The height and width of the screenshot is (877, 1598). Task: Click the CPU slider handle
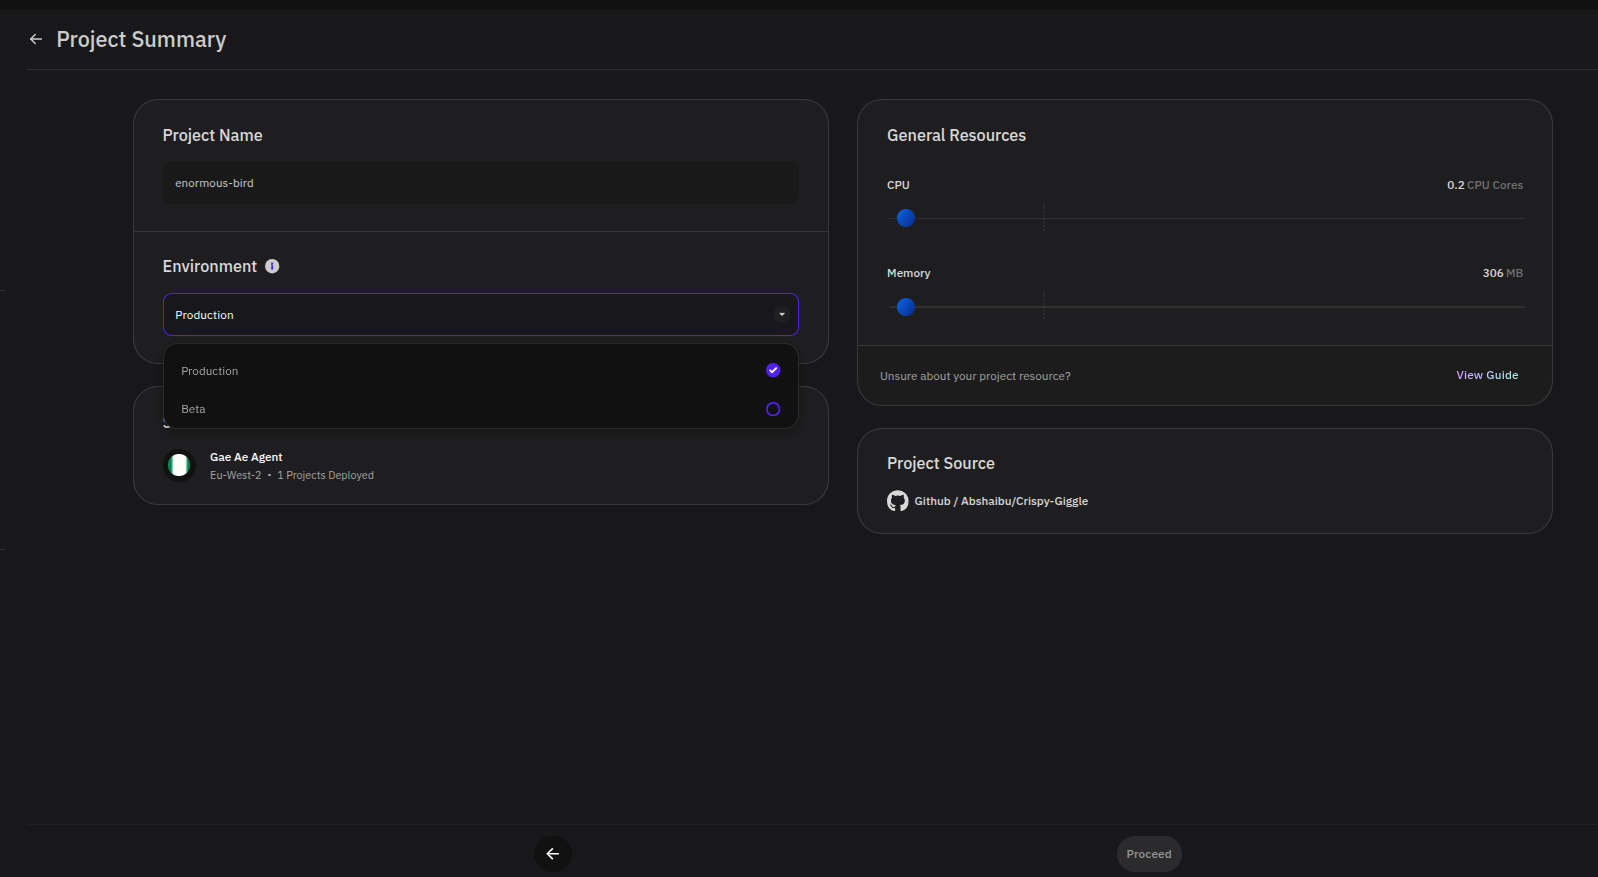click(x=906, y=218)
